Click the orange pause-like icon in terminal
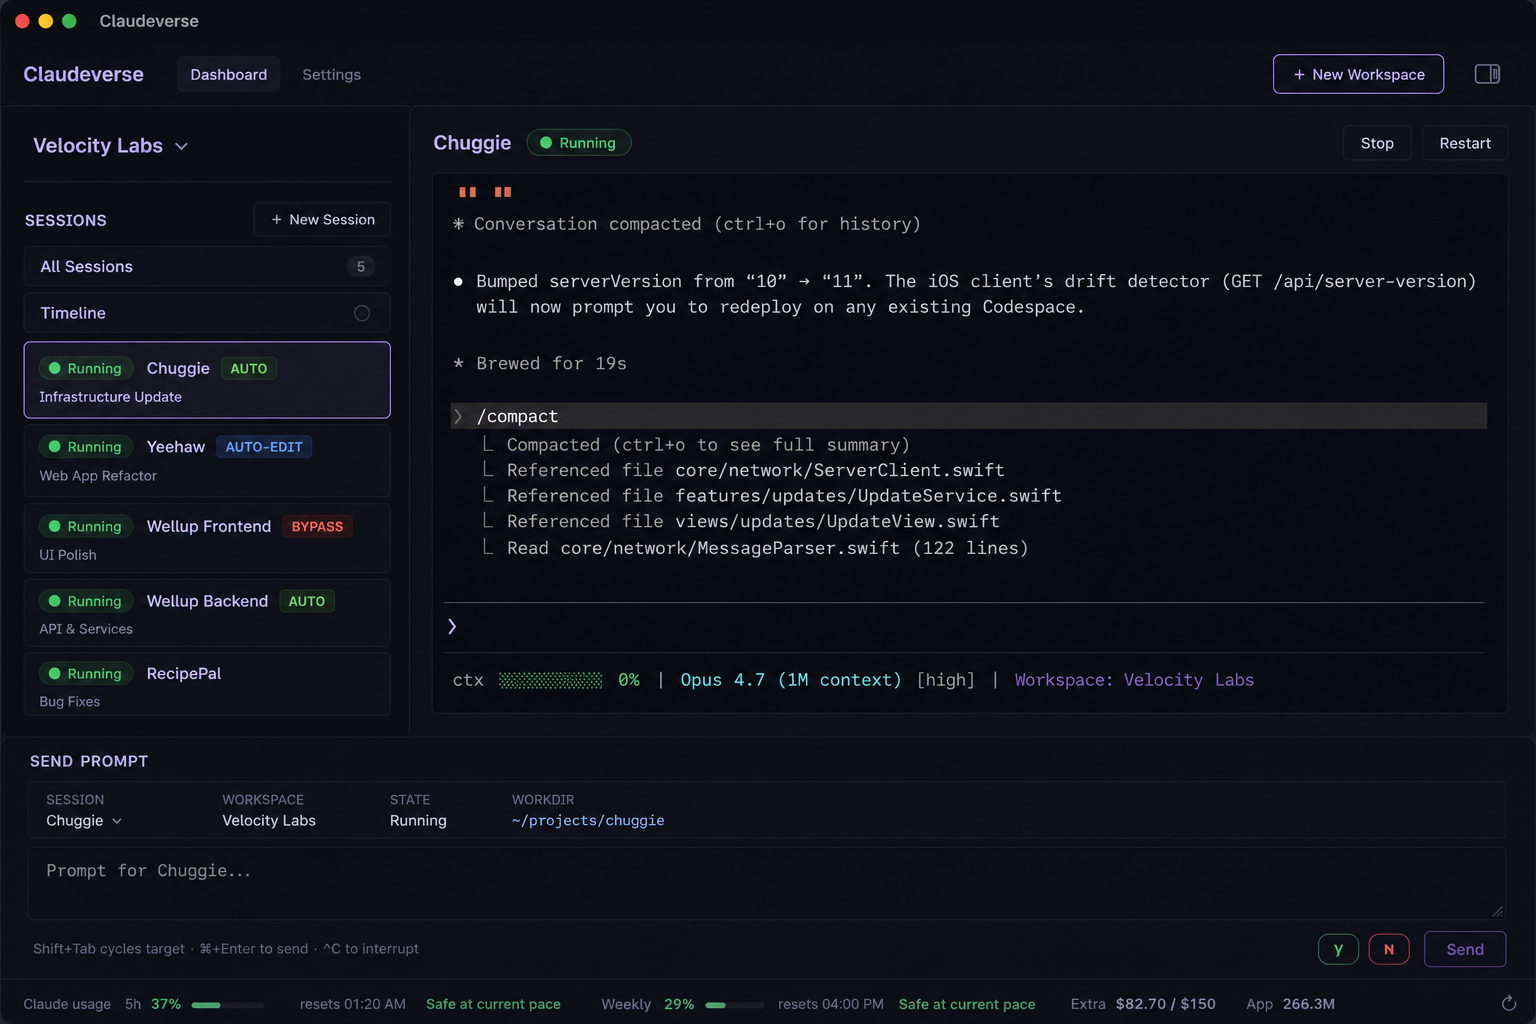 pos(485,192)
